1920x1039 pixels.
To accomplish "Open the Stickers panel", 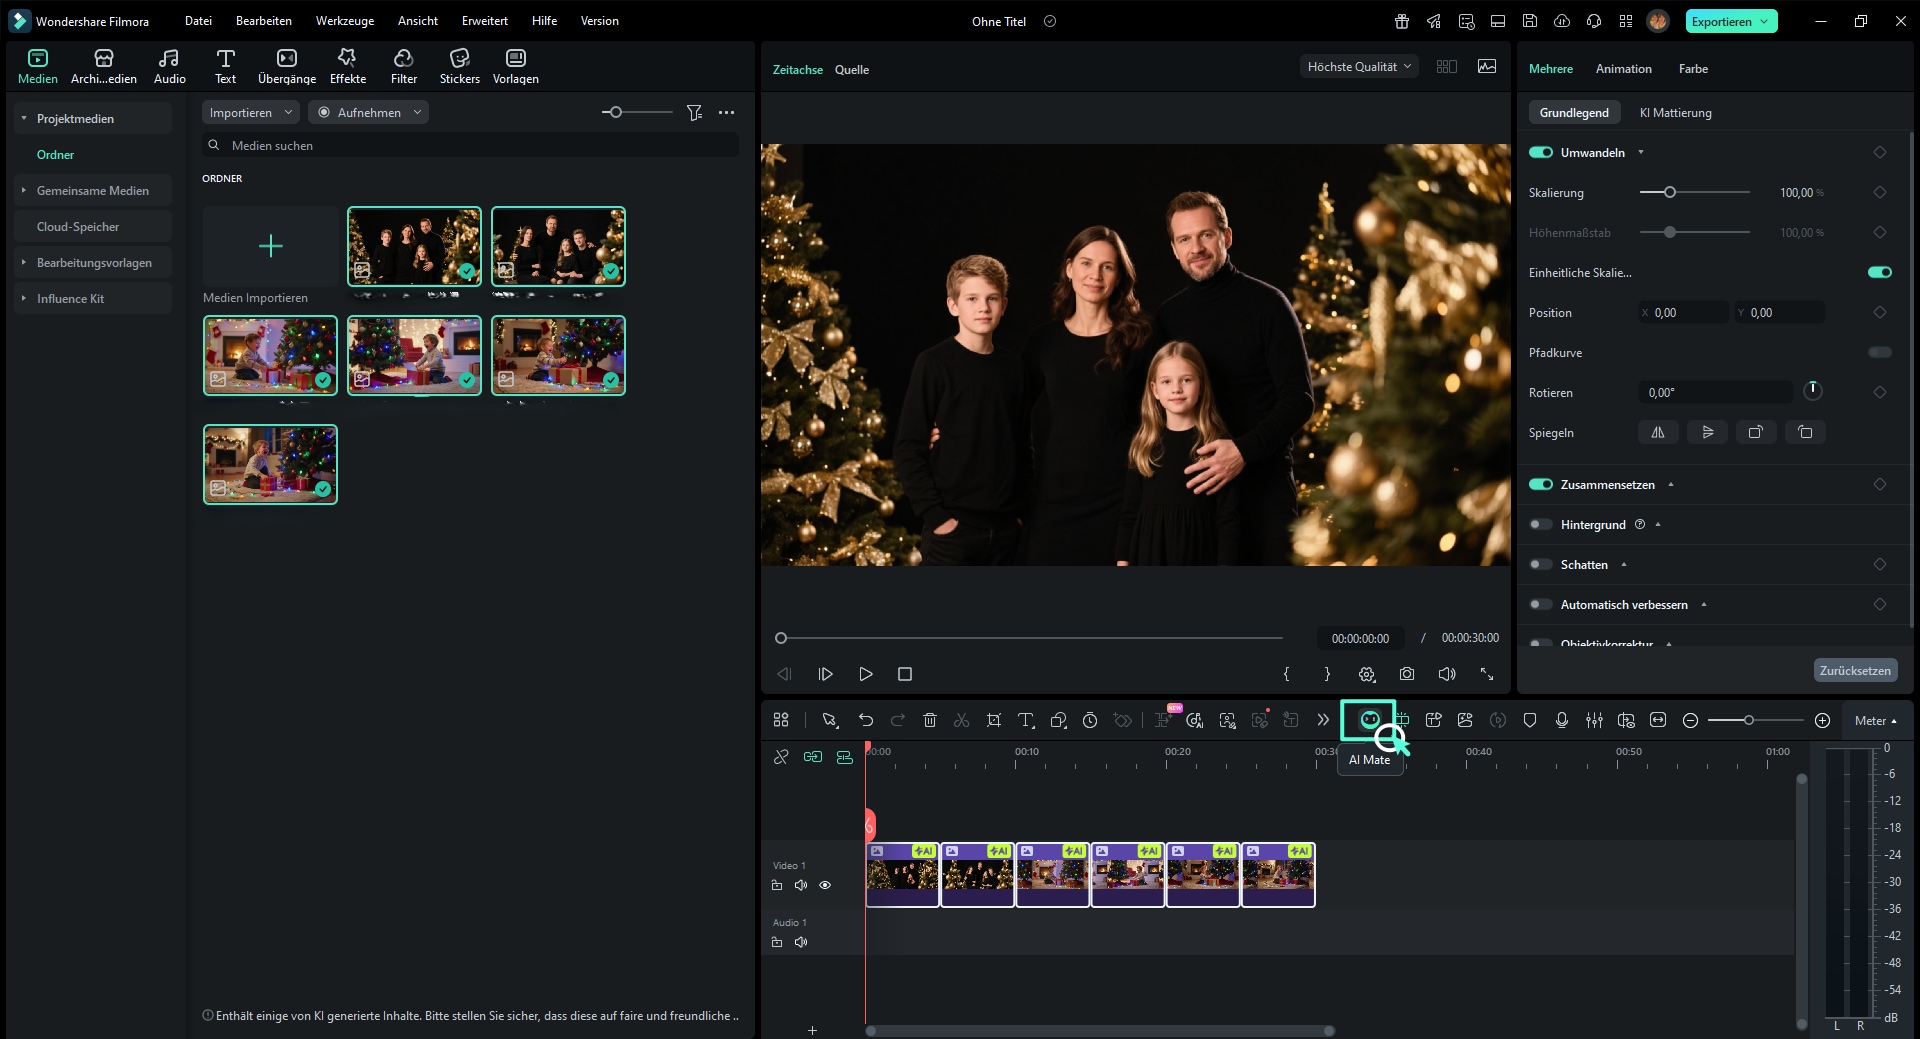I will [459, 66].
